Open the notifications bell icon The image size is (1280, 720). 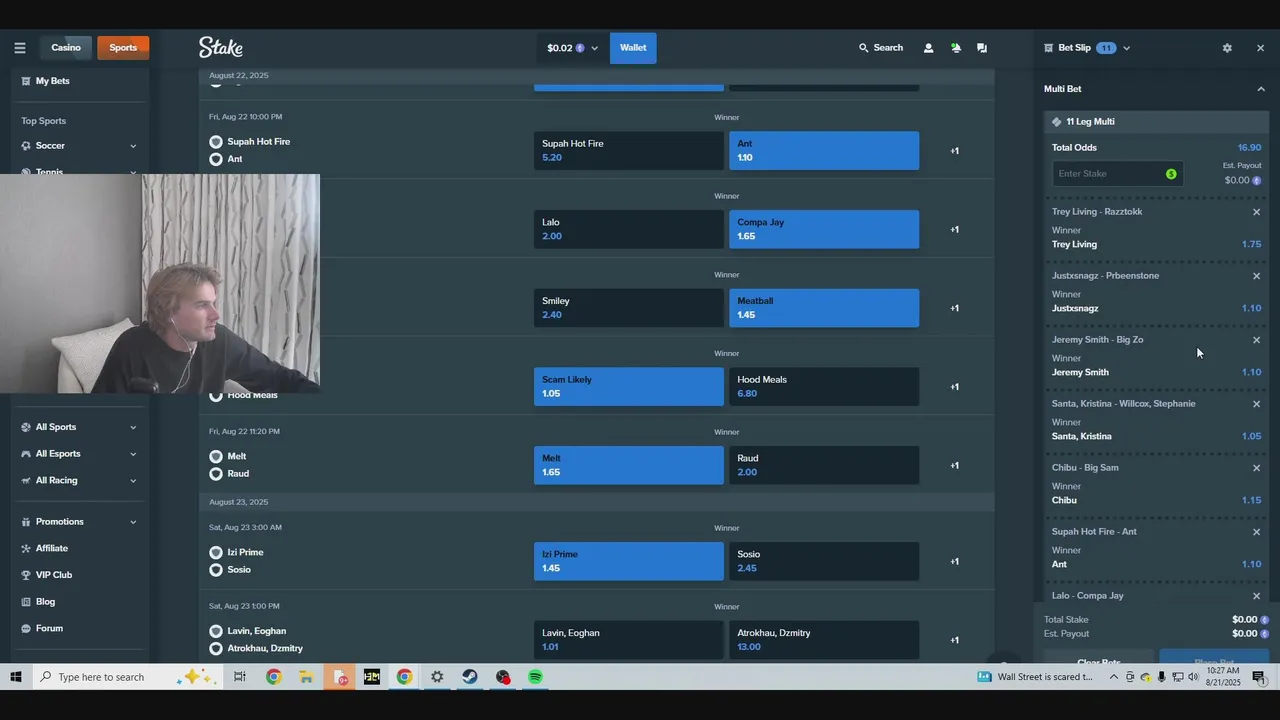[955, 48]
